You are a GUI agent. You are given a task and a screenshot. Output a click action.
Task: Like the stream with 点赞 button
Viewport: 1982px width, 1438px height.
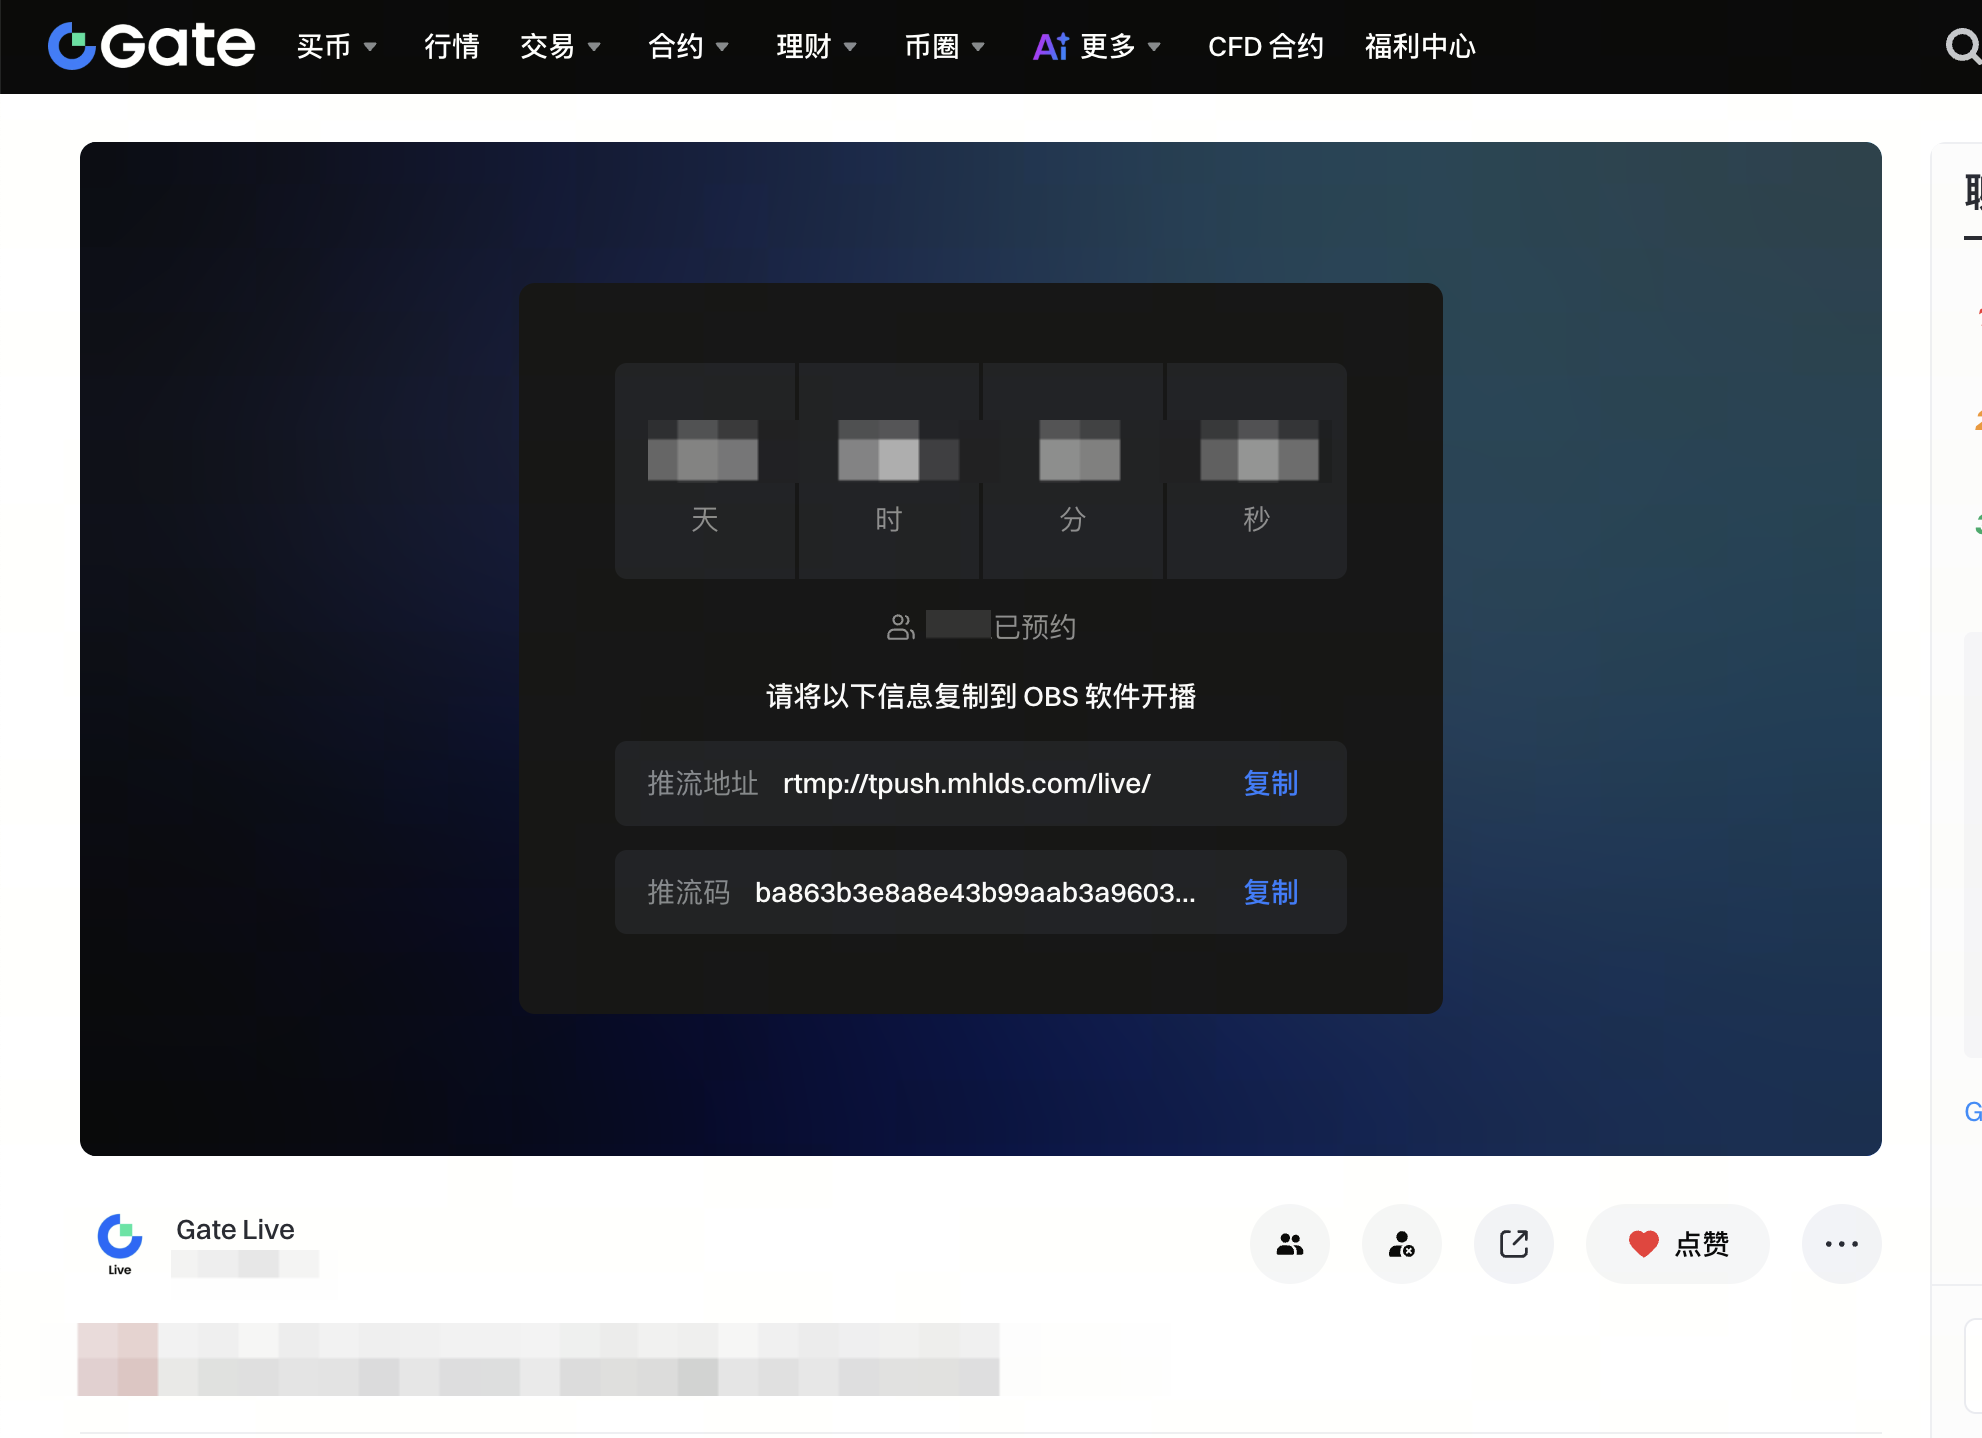[x=1678, y=1244]
